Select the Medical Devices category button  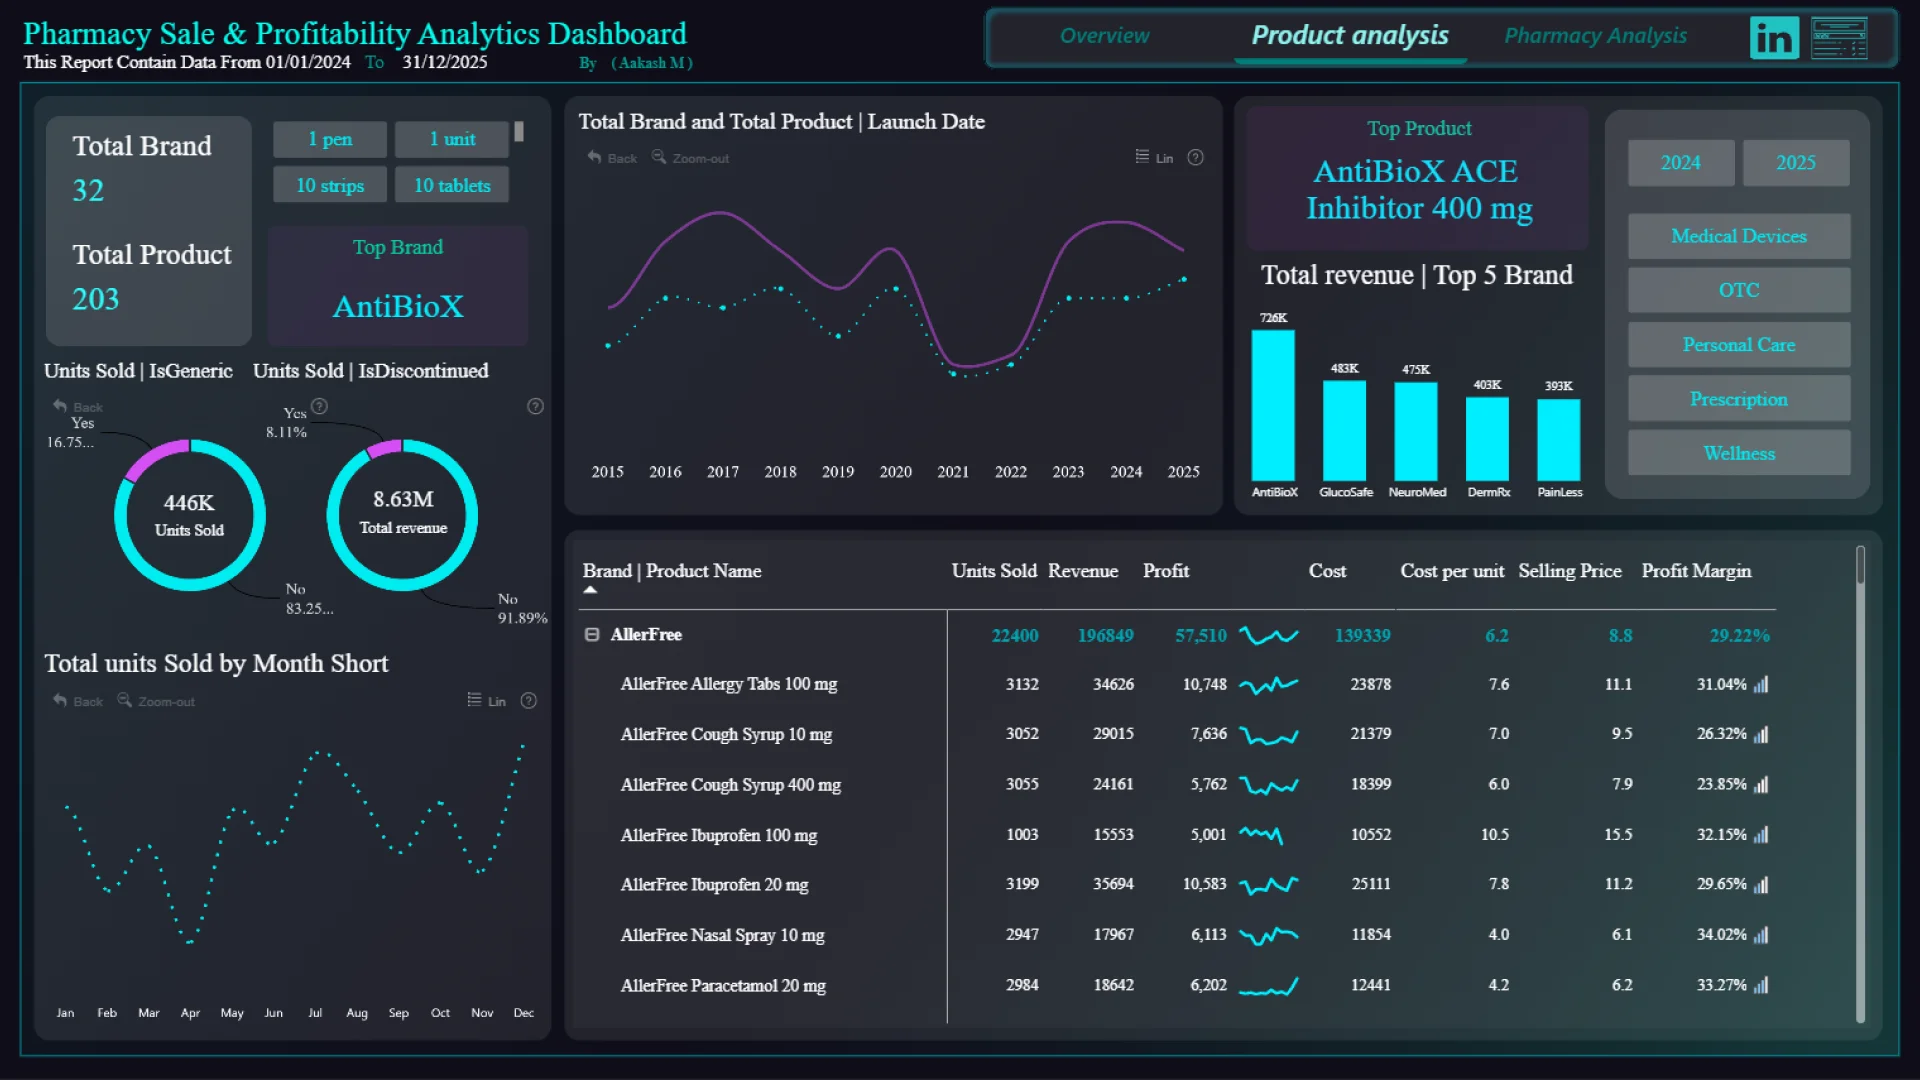pos(1738,236)
